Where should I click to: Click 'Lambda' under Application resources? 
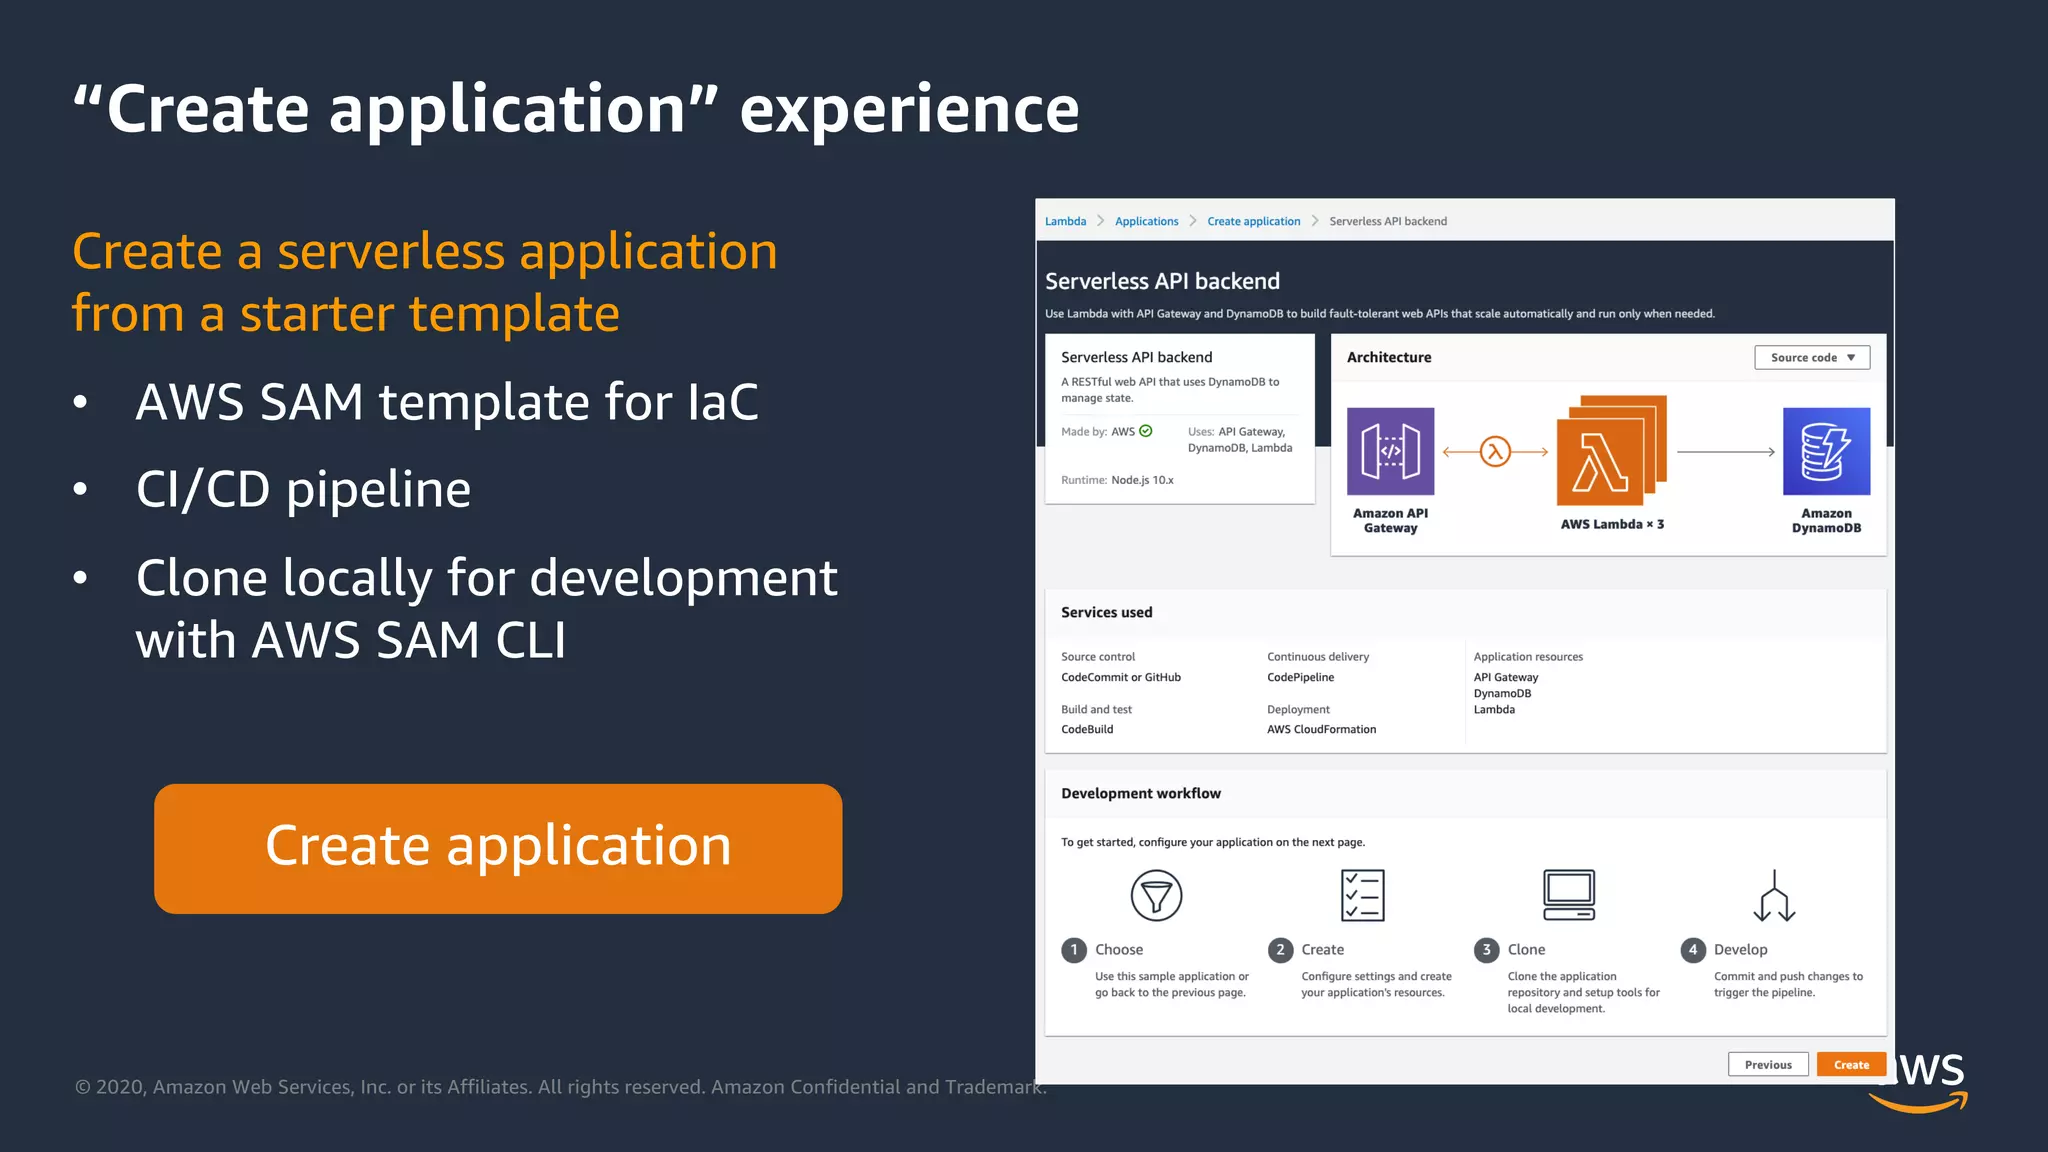click(1494, 709)
